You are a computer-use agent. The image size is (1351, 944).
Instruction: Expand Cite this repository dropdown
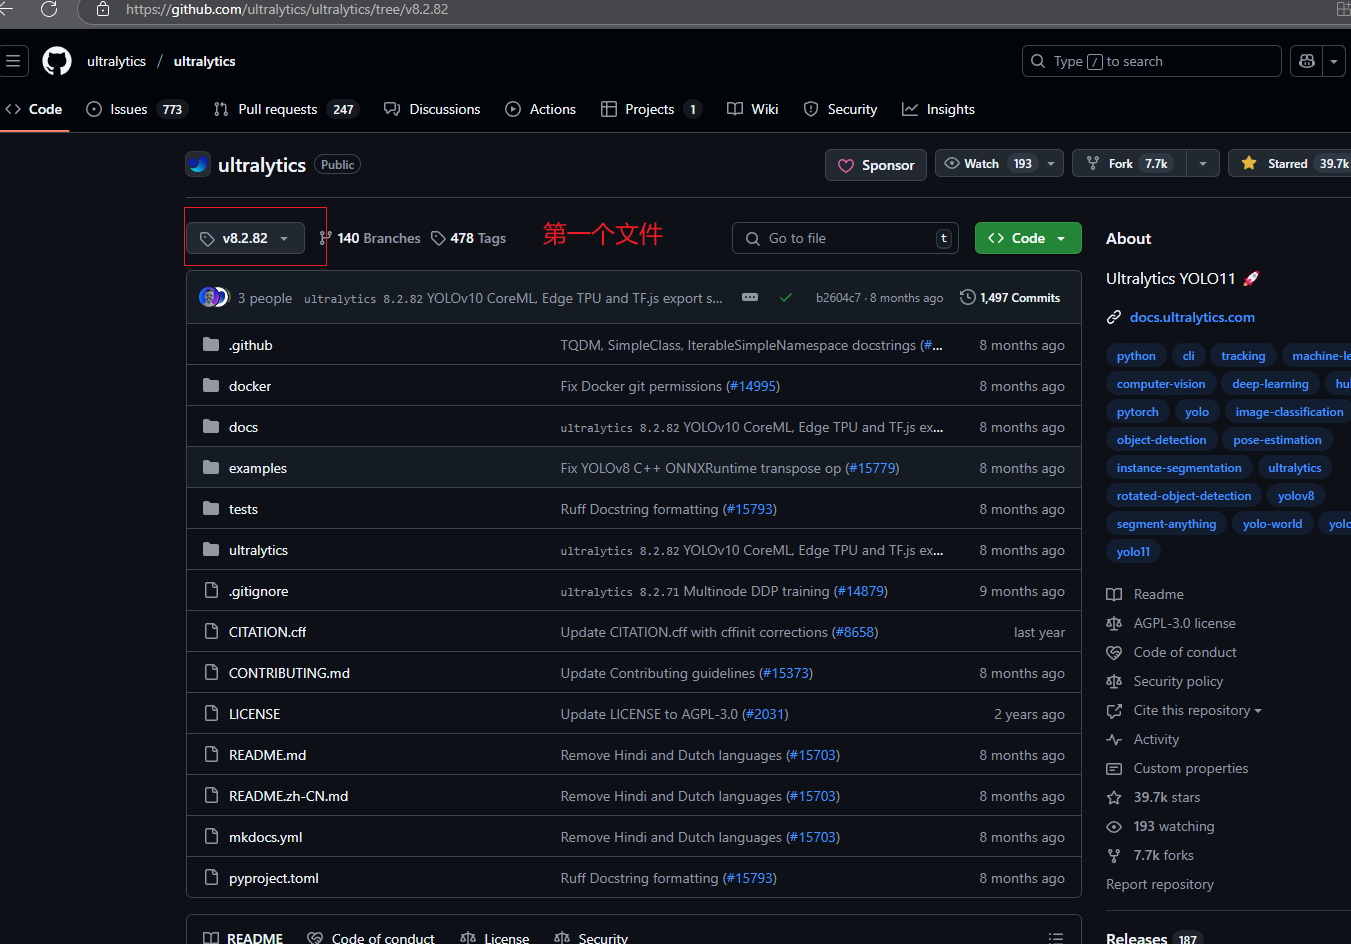1197,710
